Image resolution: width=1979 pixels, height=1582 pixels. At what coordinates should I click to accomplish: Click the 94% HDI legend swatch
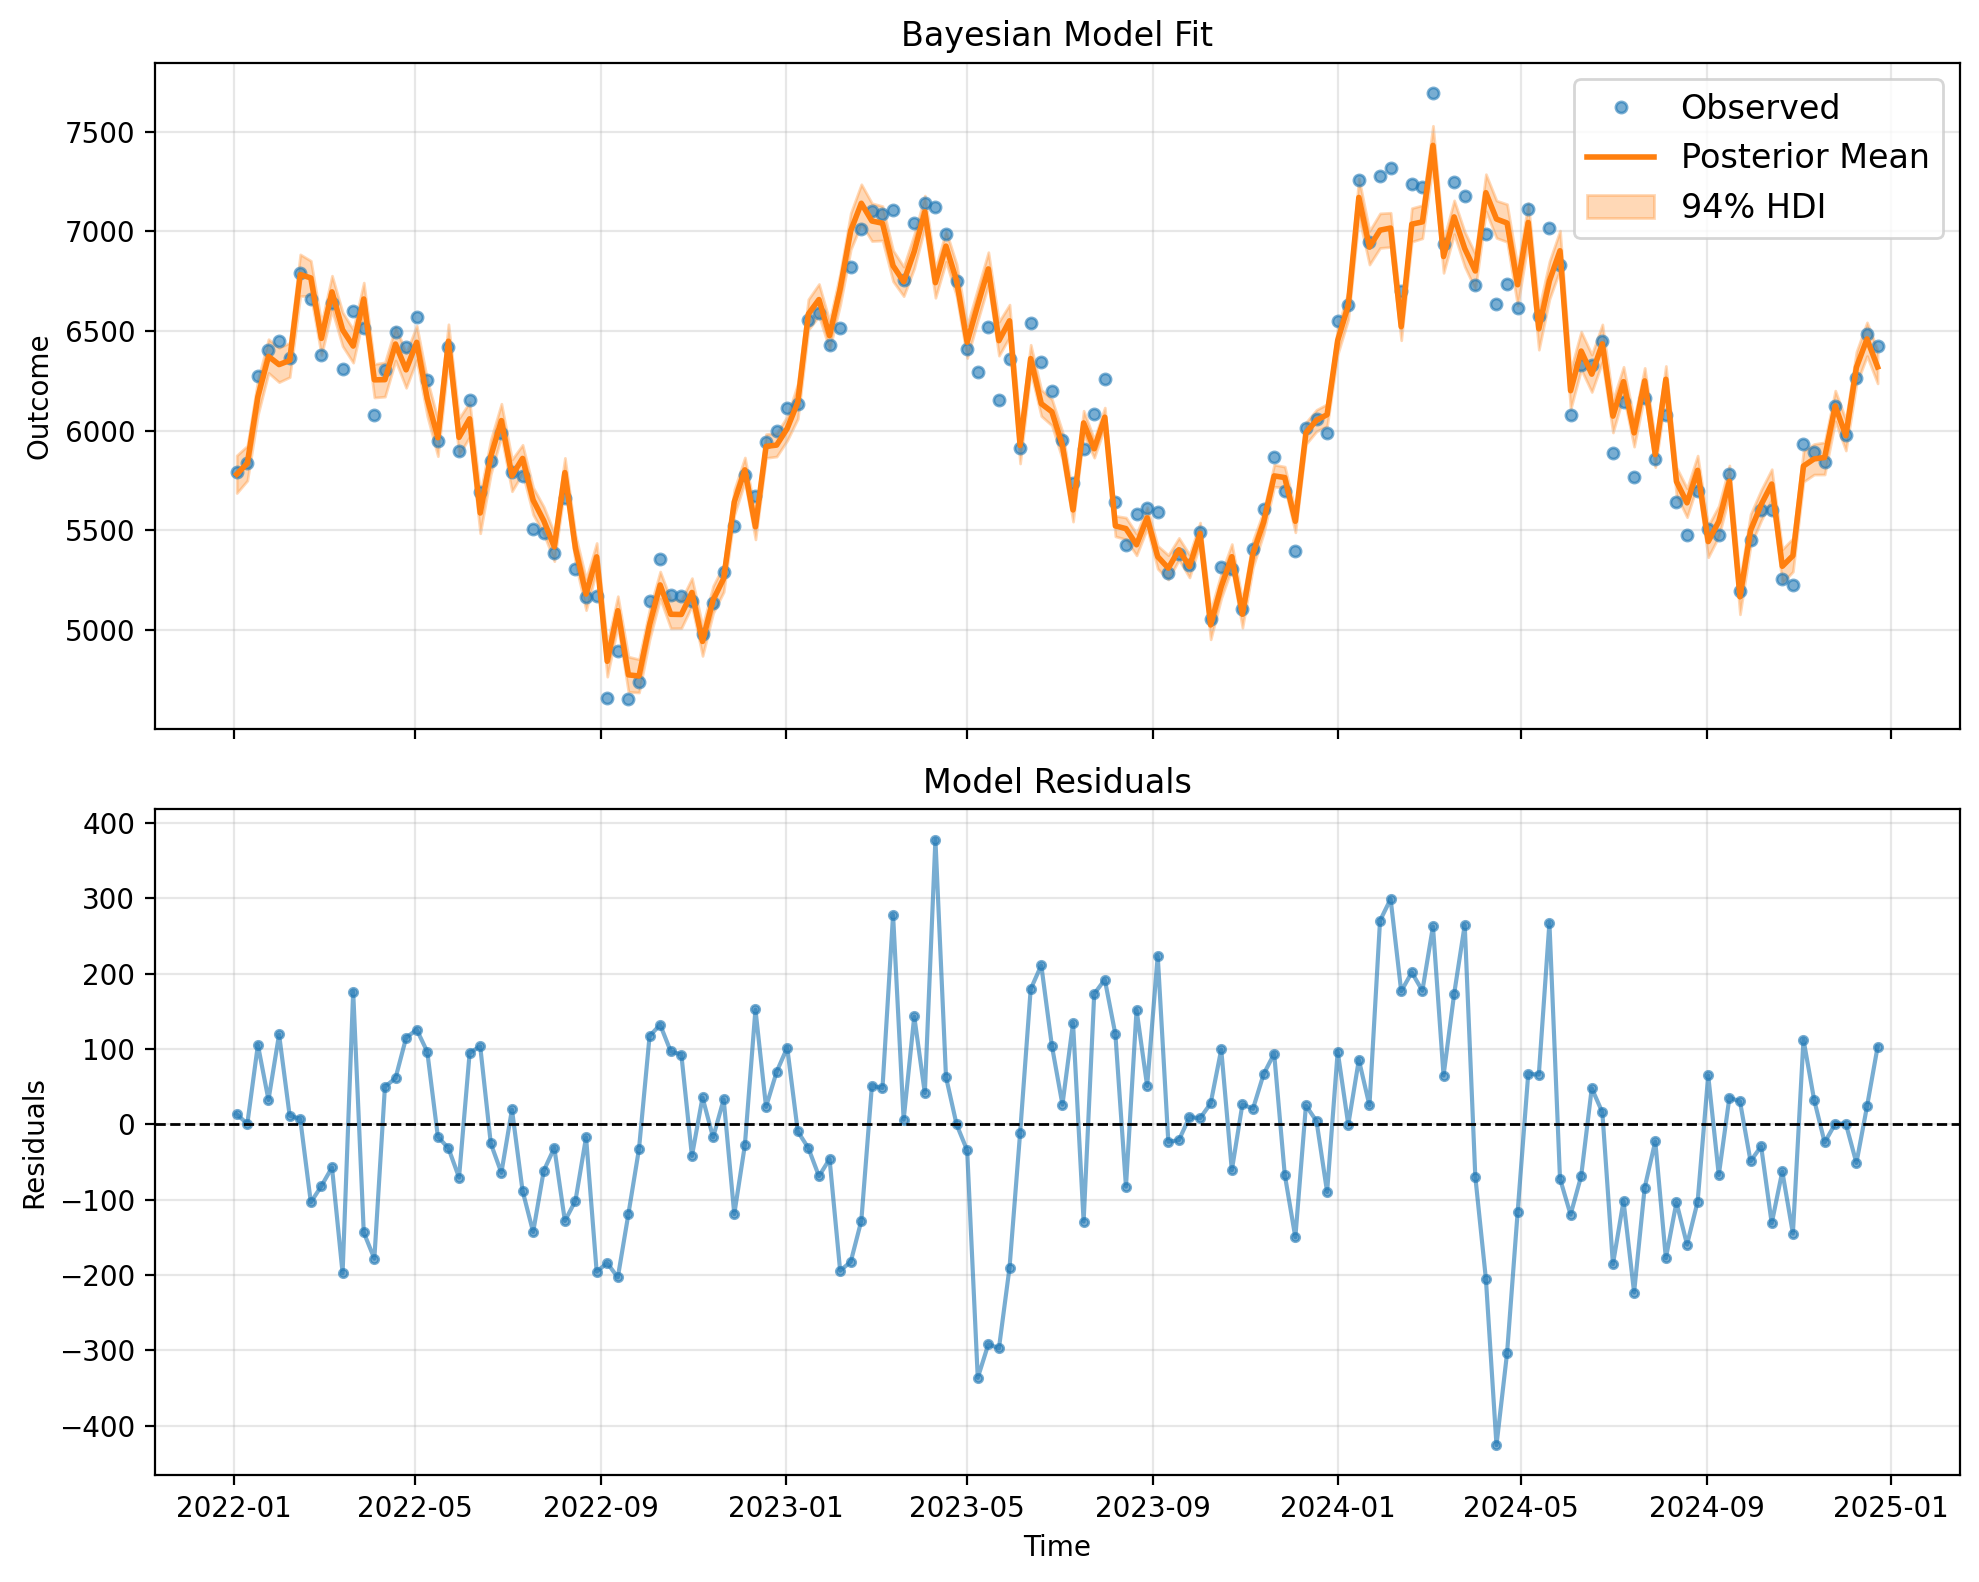click(x=1621, y=206)
